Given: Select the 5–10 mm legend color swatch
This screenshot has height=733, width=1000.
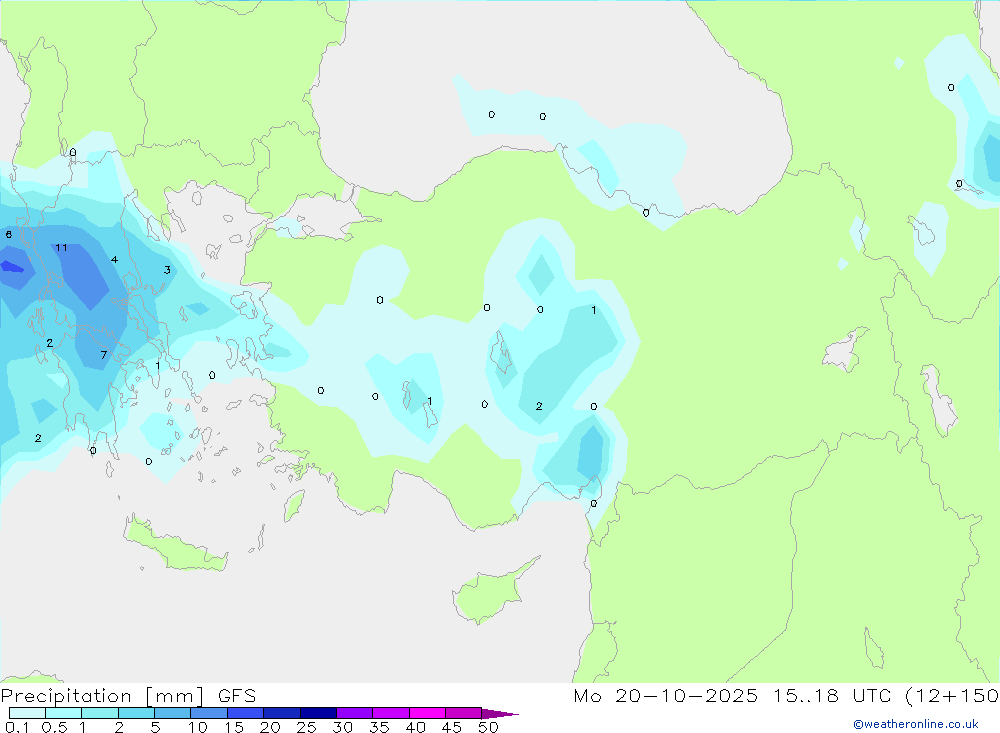Looking at the screenshot, I should 172,713.
